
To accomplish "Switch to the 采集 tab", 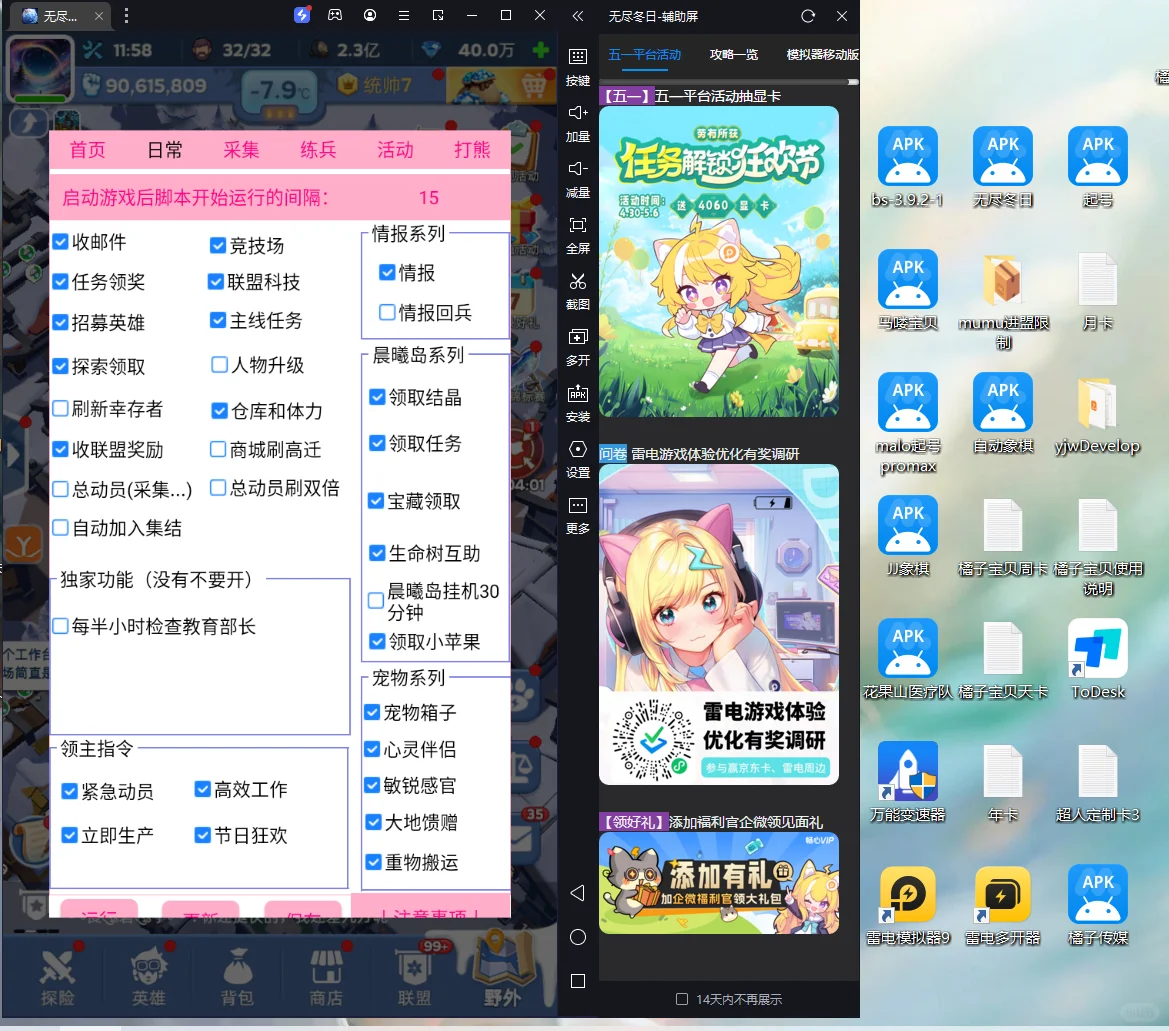I will tap(241, 150).
